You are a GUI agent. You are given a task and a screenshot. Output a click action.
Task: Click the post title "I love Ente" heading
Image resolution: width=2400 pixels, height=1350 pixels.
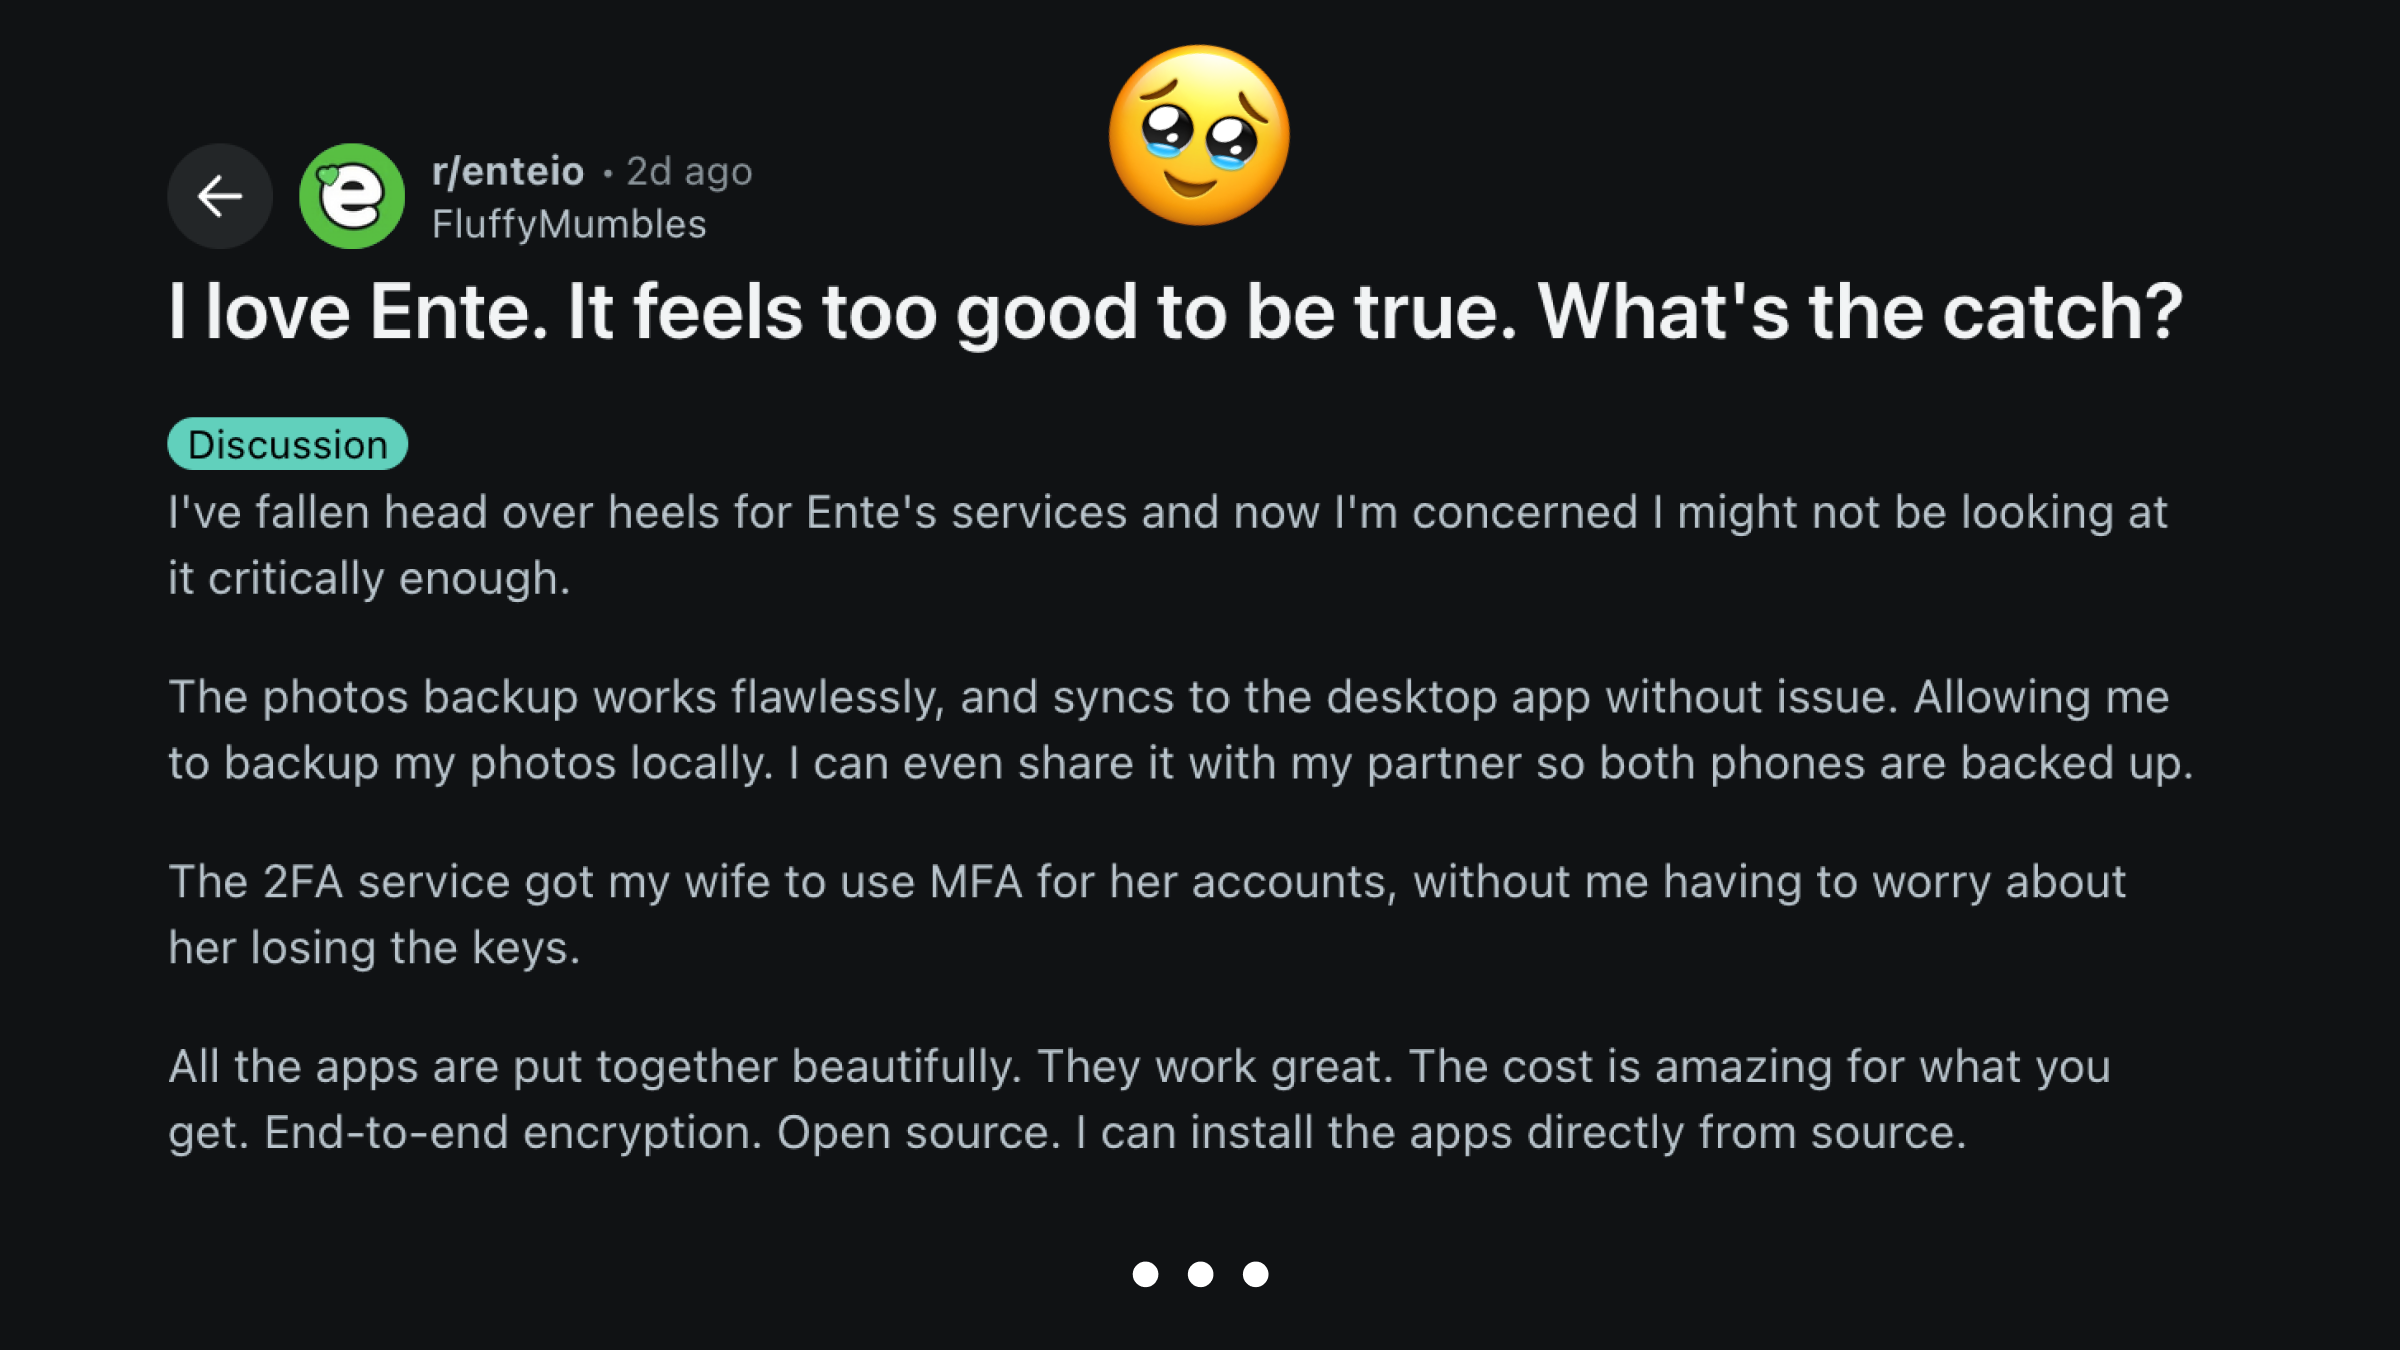(1175, 312)
